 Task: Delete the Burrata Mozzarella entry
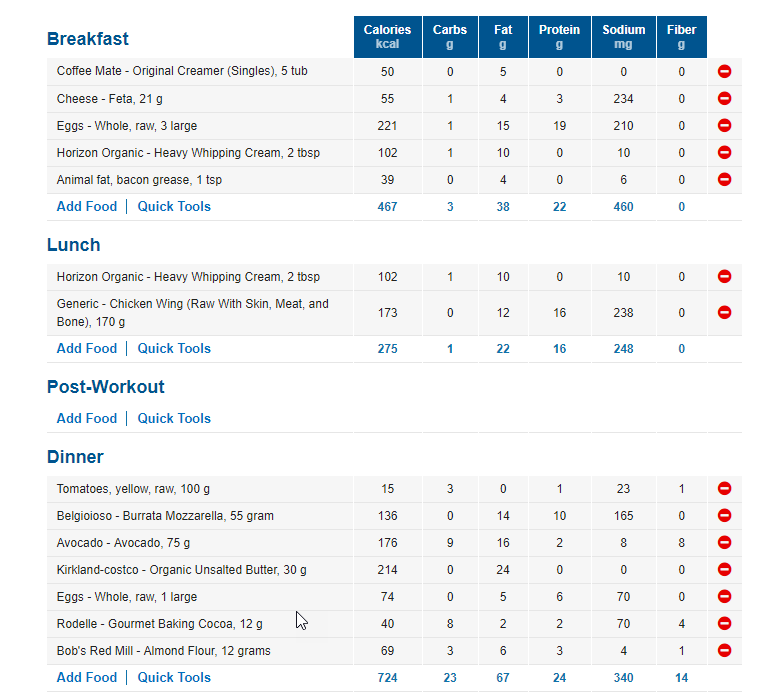point(725,516)
